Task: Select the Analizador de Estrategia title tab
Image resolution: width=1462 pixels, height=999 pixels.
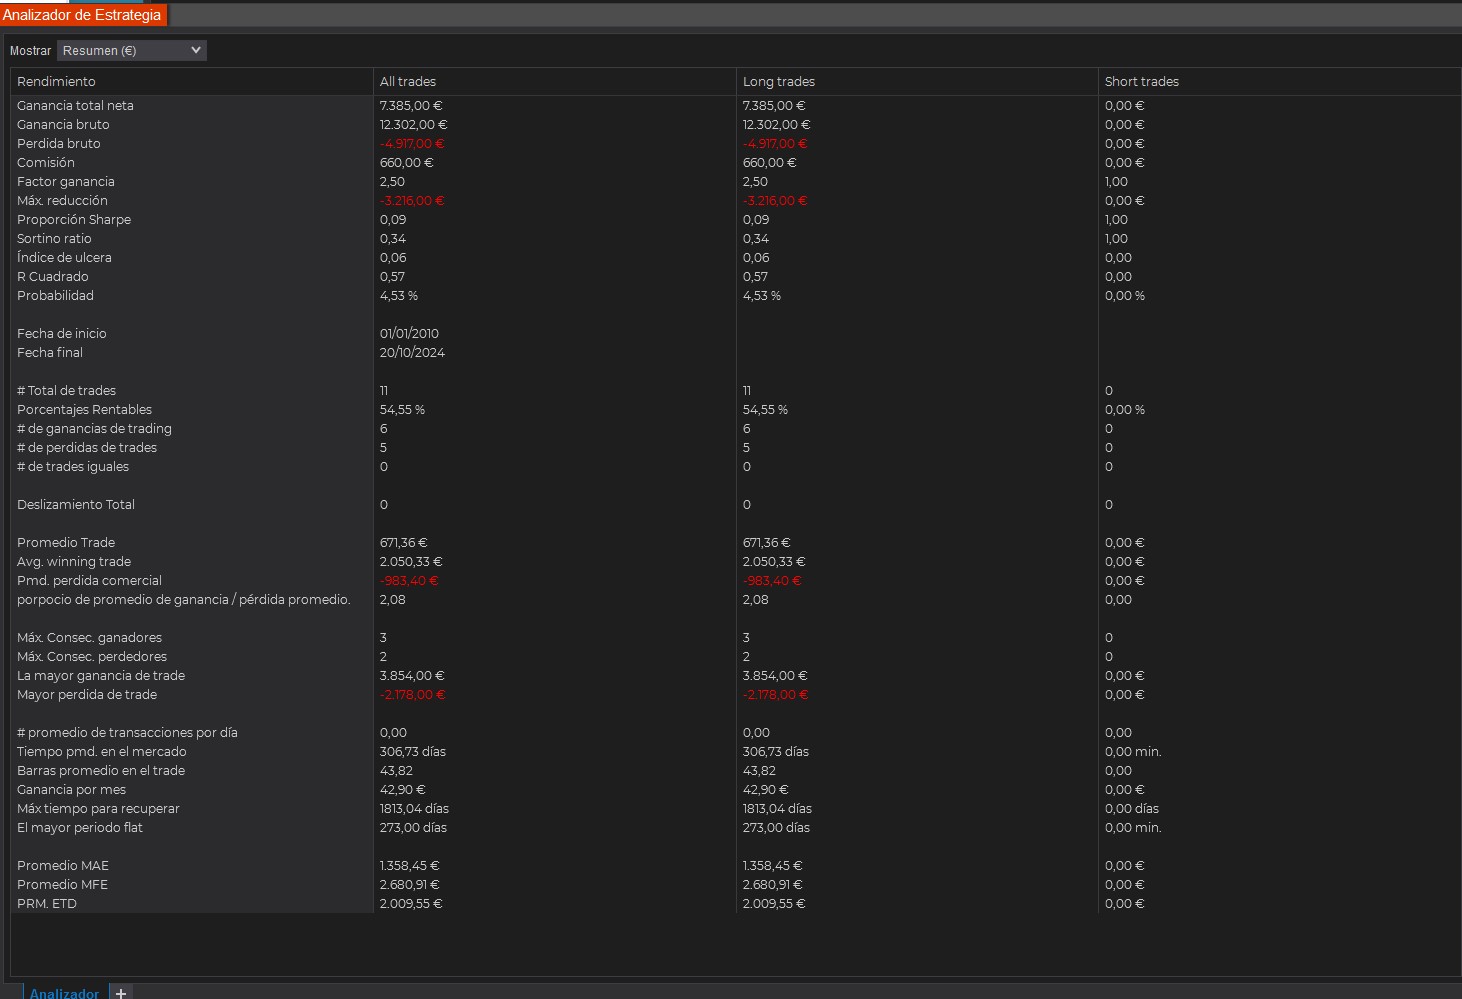Action: click(x=82, y=15)
